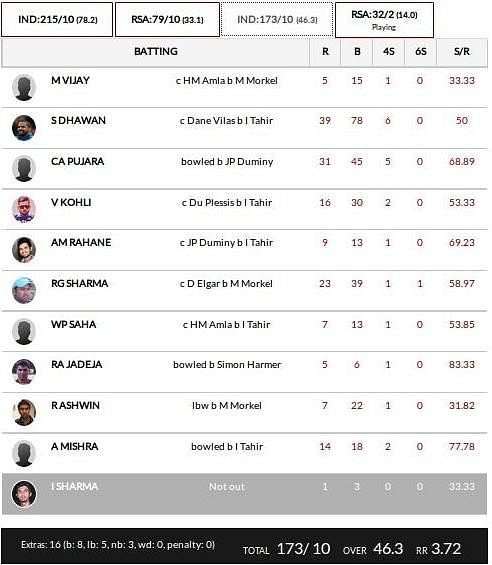The height and width of the screenshot is (565, 492).
Task: Click the BATTING column header
Action: pos(156,52)
